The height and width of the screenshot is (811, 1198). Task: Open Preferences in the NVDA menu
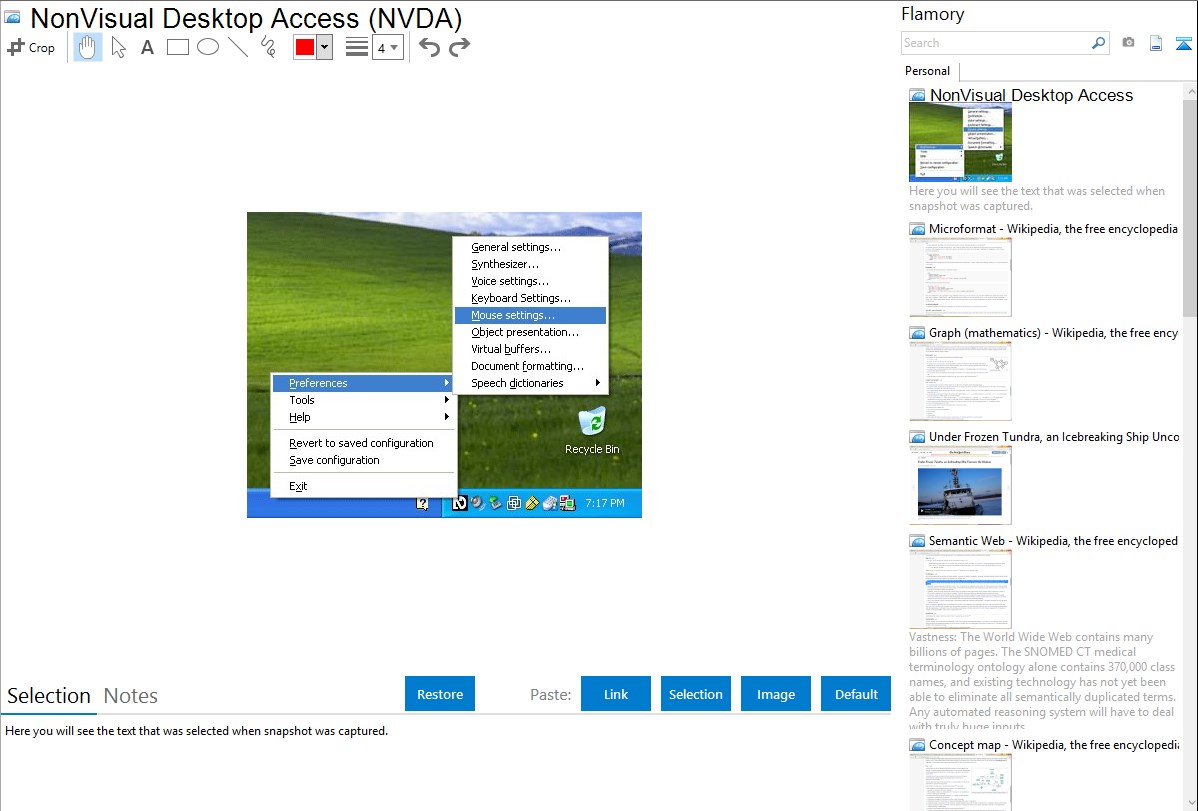coord(363,383)
